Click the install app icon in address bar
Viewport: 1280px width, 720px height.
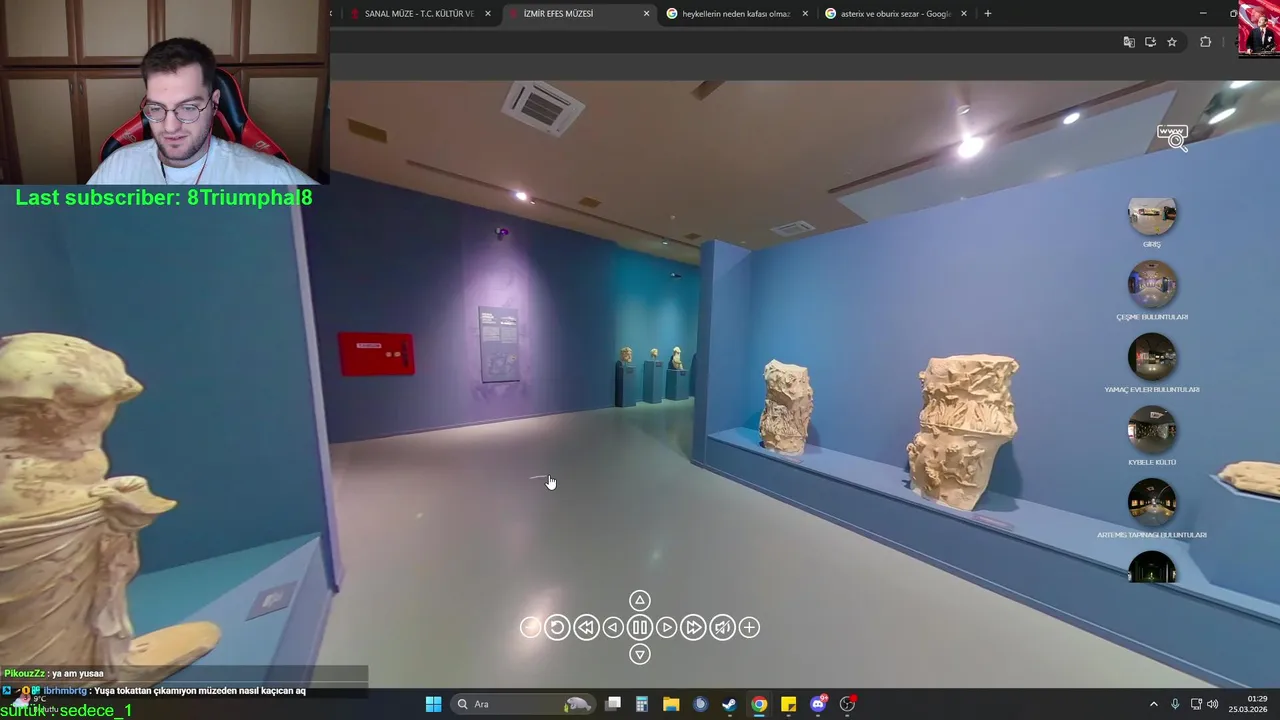pyautogui.click(x=1150, y=42)
